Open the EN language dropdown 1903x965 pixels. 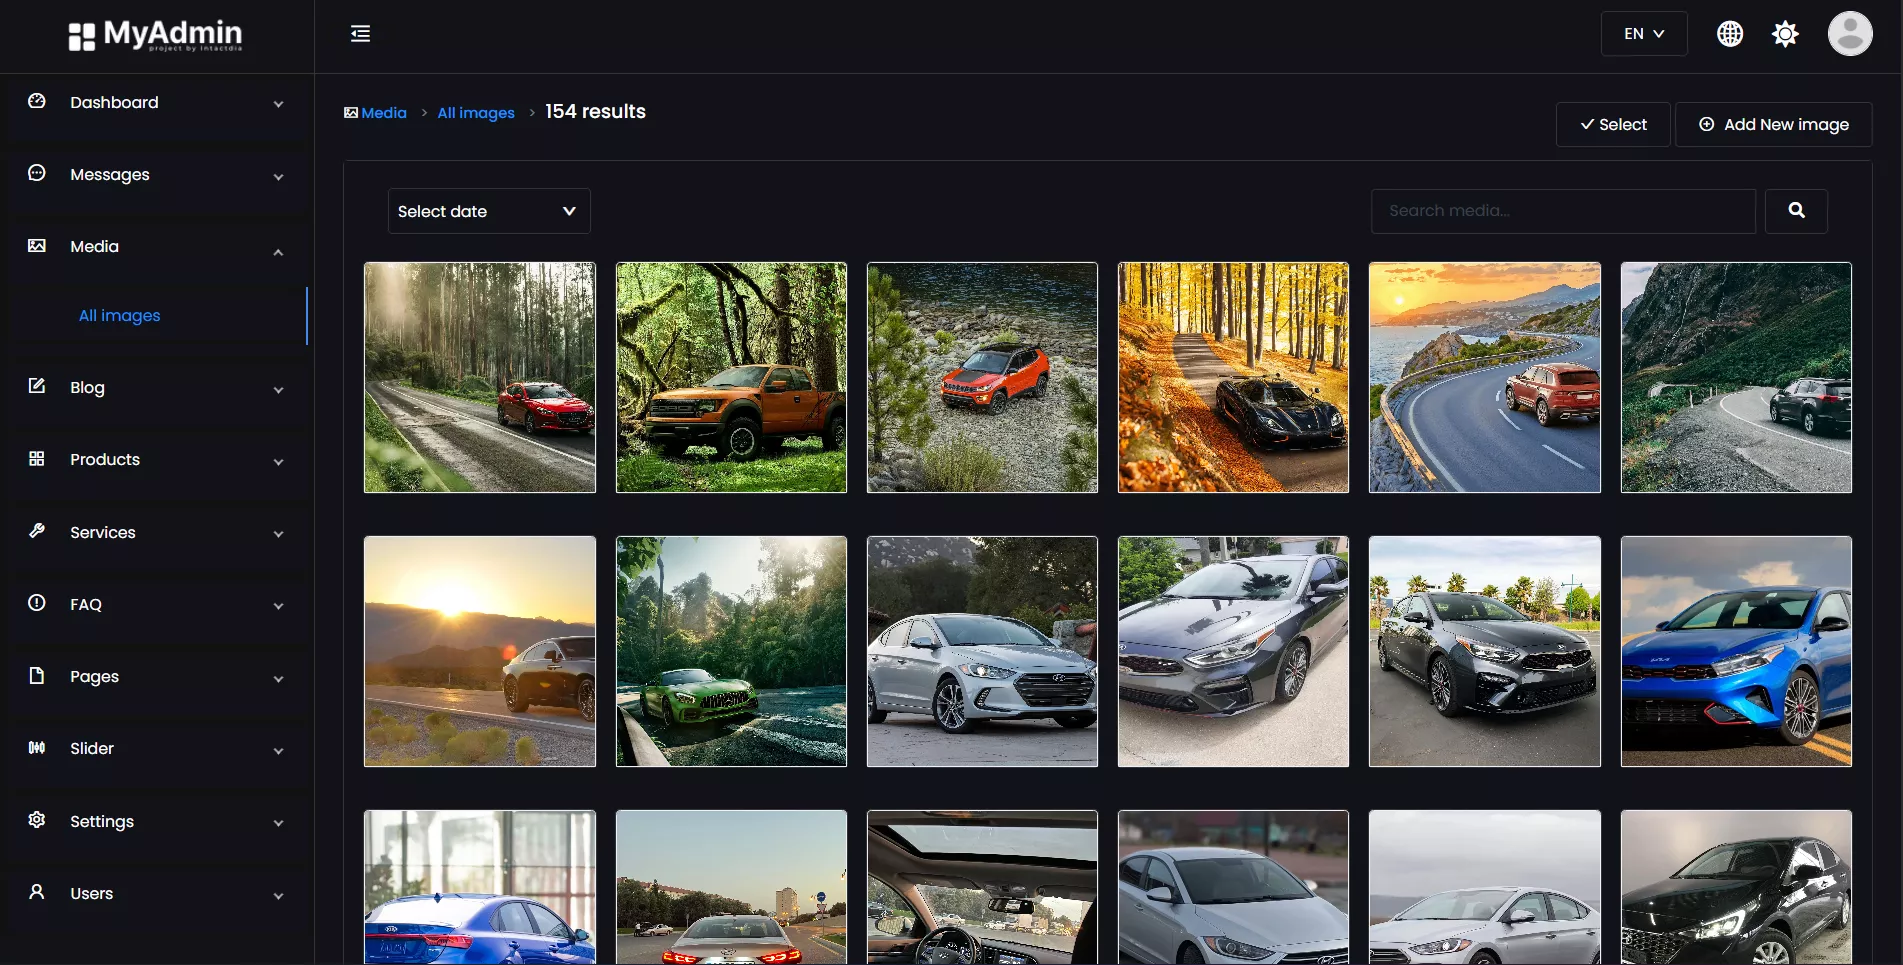[1643, 34]
